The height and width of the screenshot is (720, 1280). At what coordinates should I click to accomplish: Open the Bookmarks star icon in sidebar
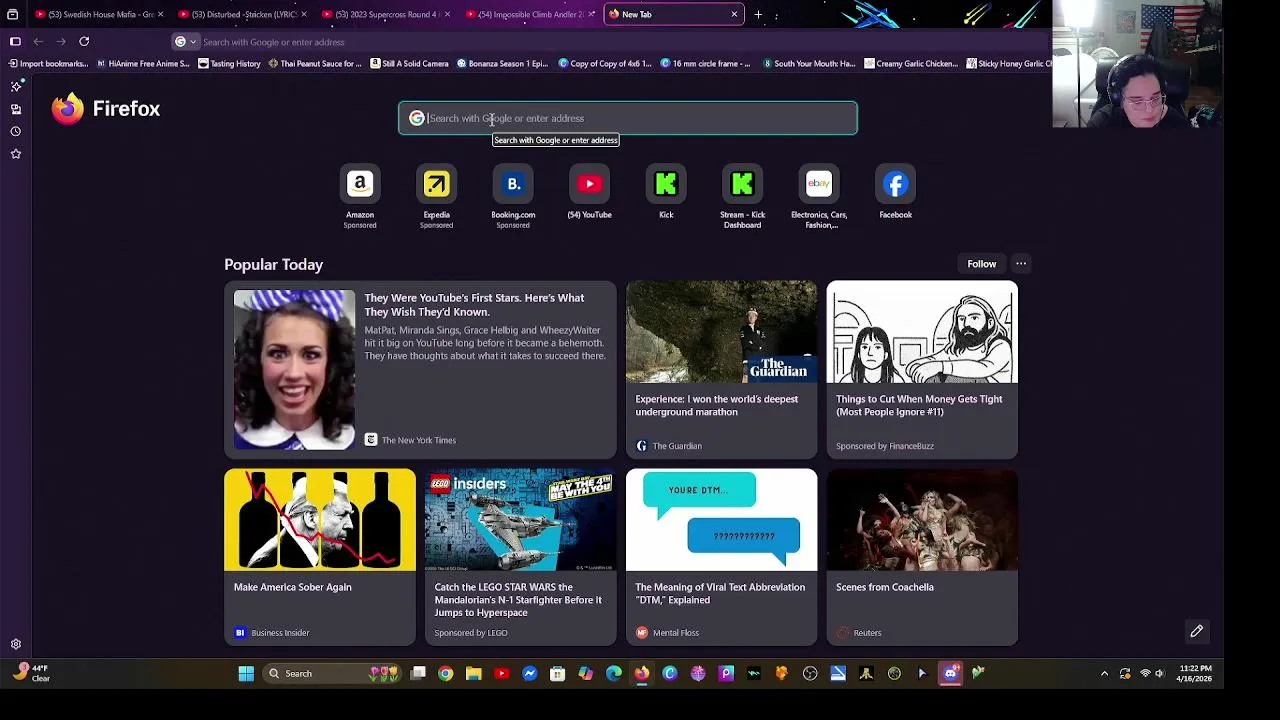click(x=16, y=154)
